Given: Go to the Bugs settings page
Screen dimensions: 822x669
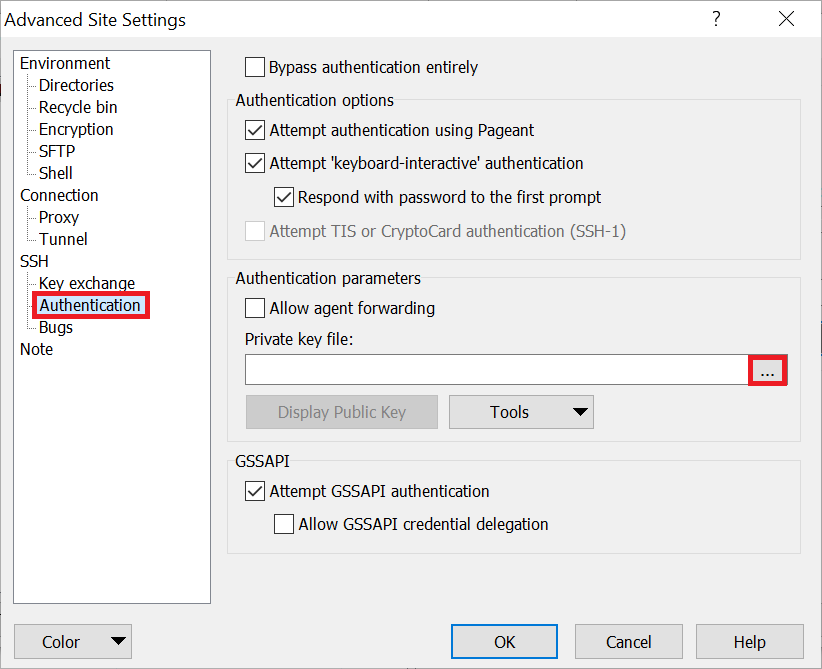Looking at the screenshot, I should coord(56,327).
